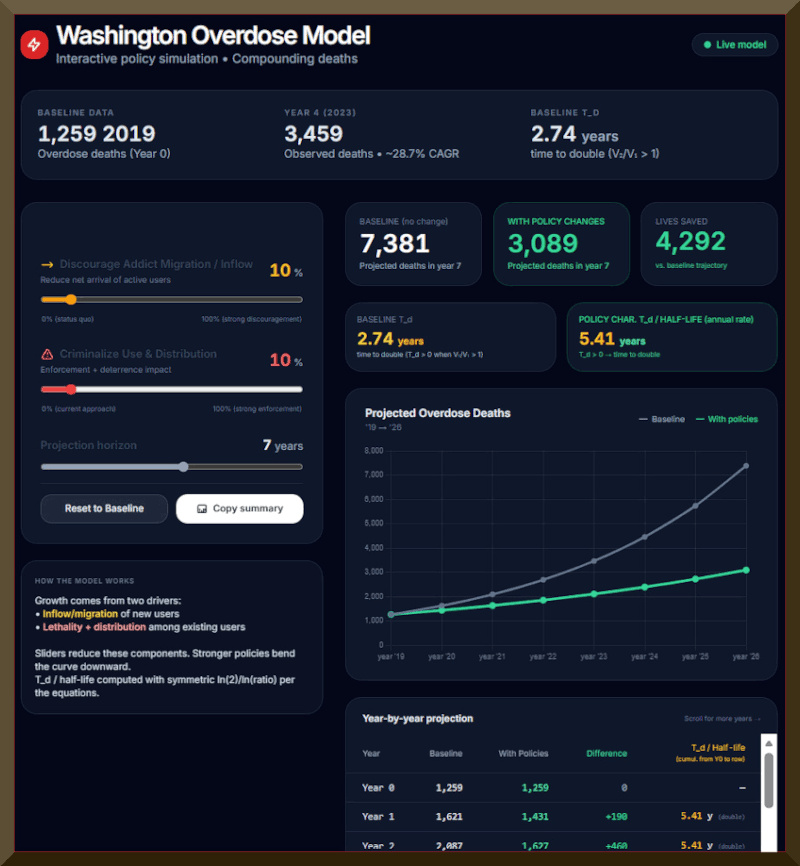Click the 1,621 baseline value in Year 1
Image resolution: width=800 pixels, height=866 pixels.
pos(449,816)
